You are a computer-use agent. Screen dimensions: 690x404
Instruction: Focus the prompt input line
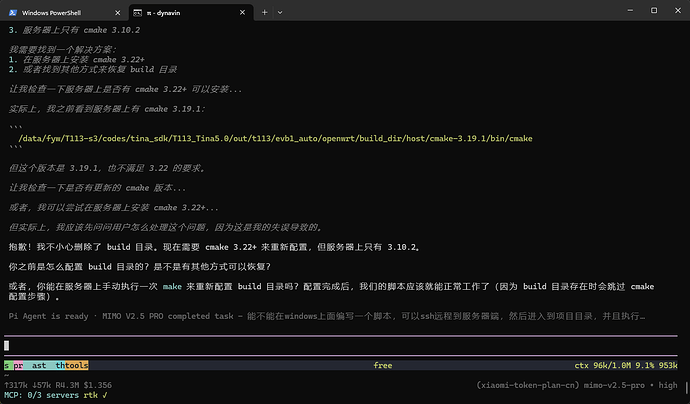341,345
